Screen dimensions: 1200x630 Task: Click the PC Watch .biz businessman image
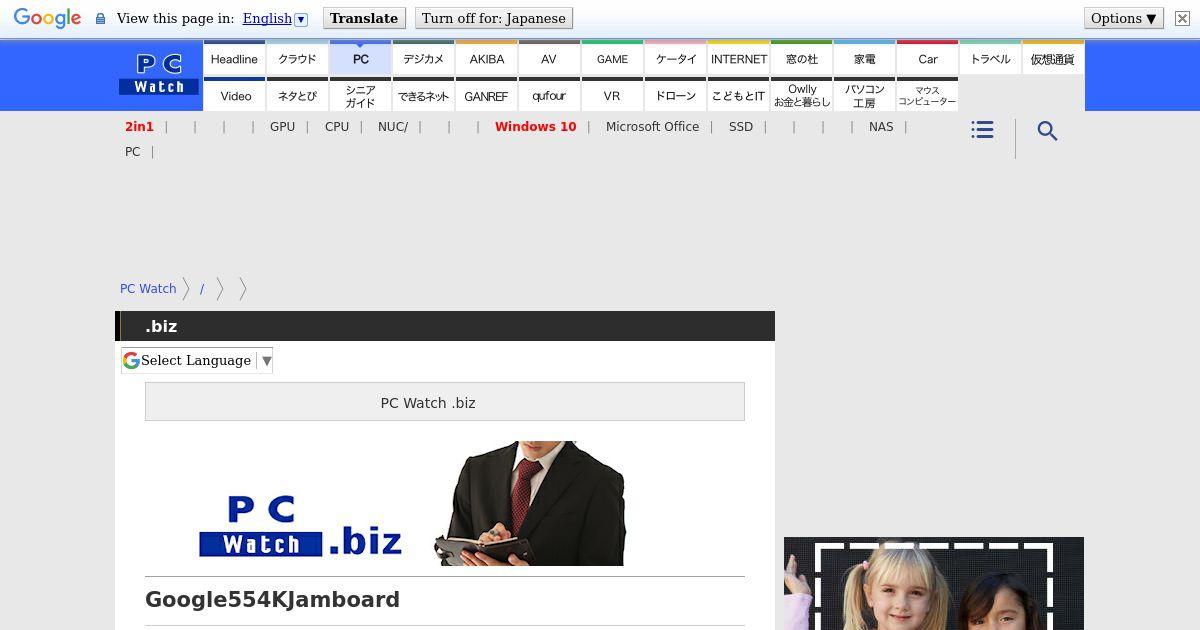point(413,504)
